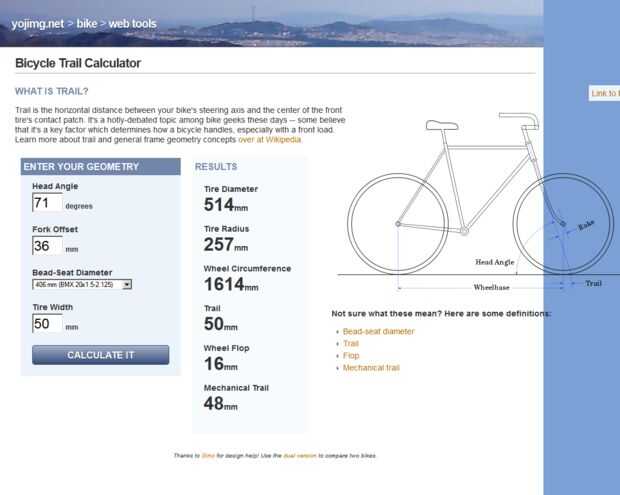The width and height of the screenshot is (620, 495).
Task: Click the 'Wheelbase' label in the diagram
Action: point(491,287)
